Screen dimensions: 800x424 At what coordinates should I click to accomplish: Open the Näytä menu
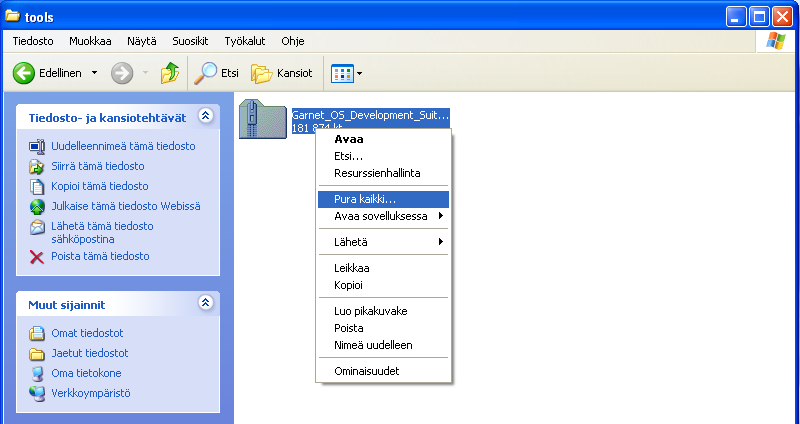pos(142,41)
